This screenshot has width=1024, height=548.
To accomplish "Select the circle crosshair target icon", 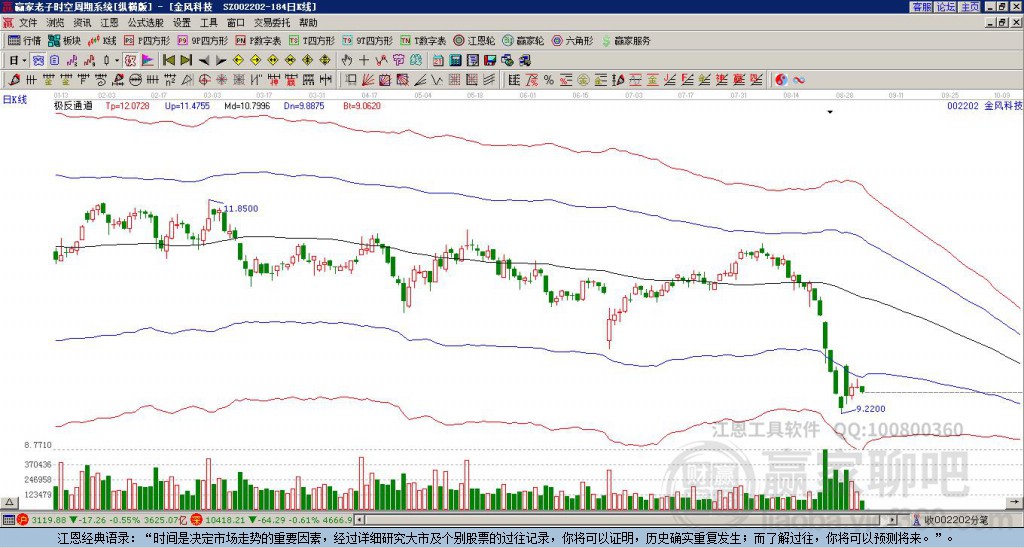I will click(x=204, y=80).
